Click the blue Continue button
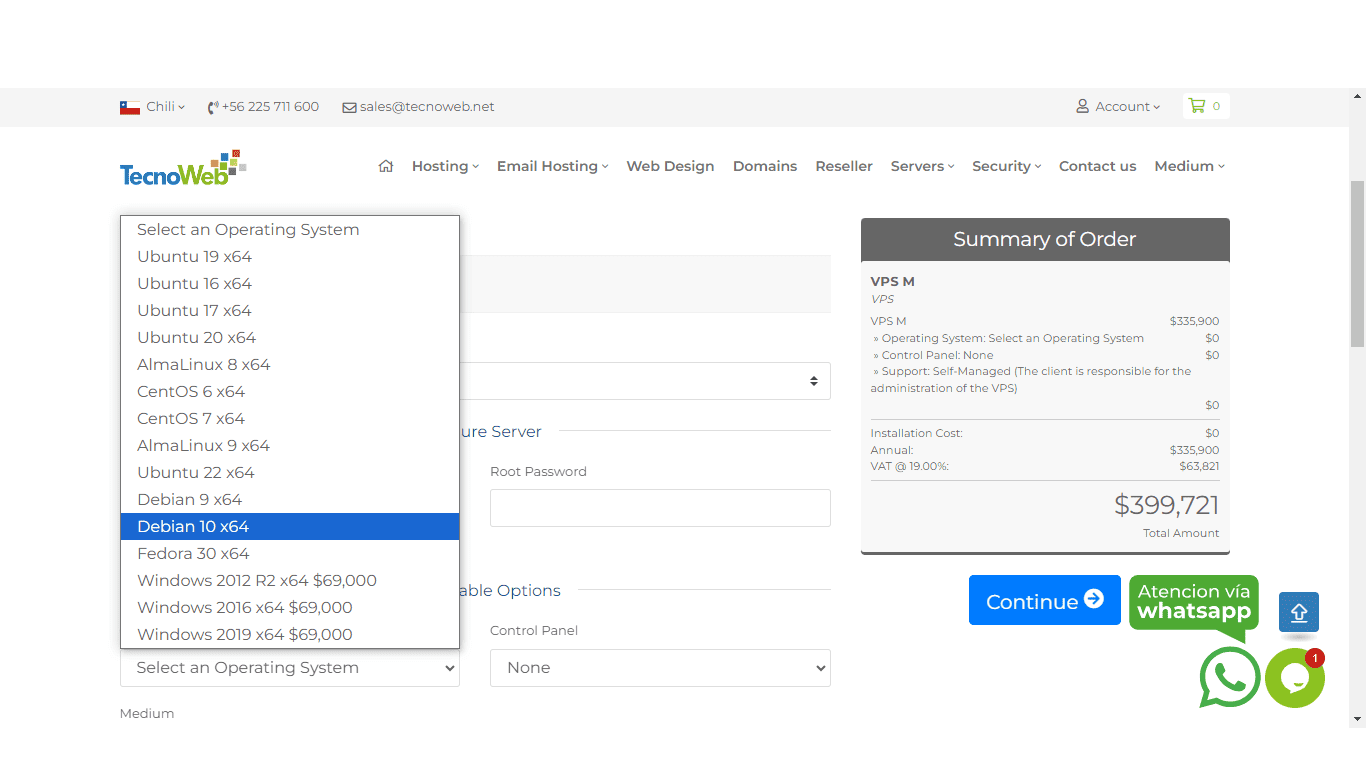The height and width of the screenshot is (768, 1366). [1044, 600]
